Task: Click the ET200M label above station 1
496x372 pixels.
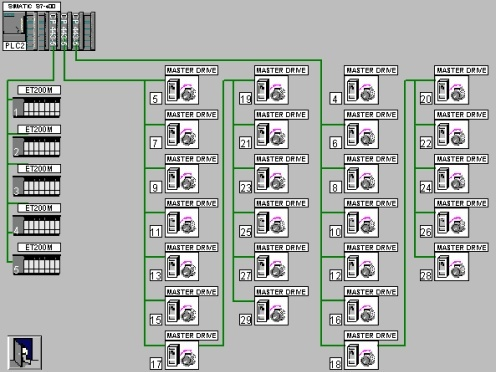Action: tap(39, 90)
